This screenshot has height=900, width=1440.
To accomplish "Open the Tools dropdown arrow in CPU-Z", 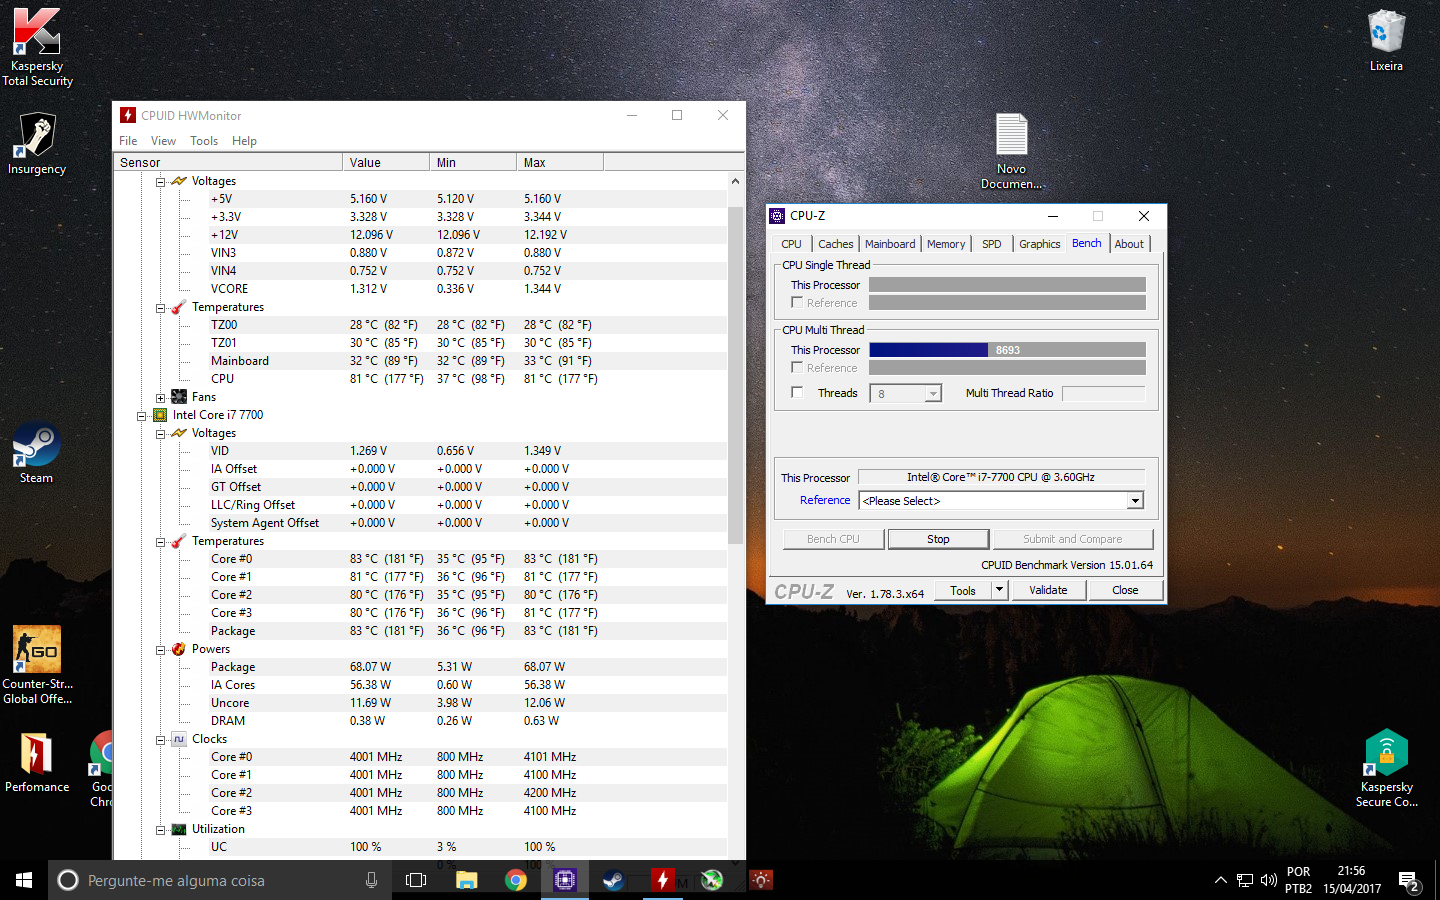I will point(999,590).
